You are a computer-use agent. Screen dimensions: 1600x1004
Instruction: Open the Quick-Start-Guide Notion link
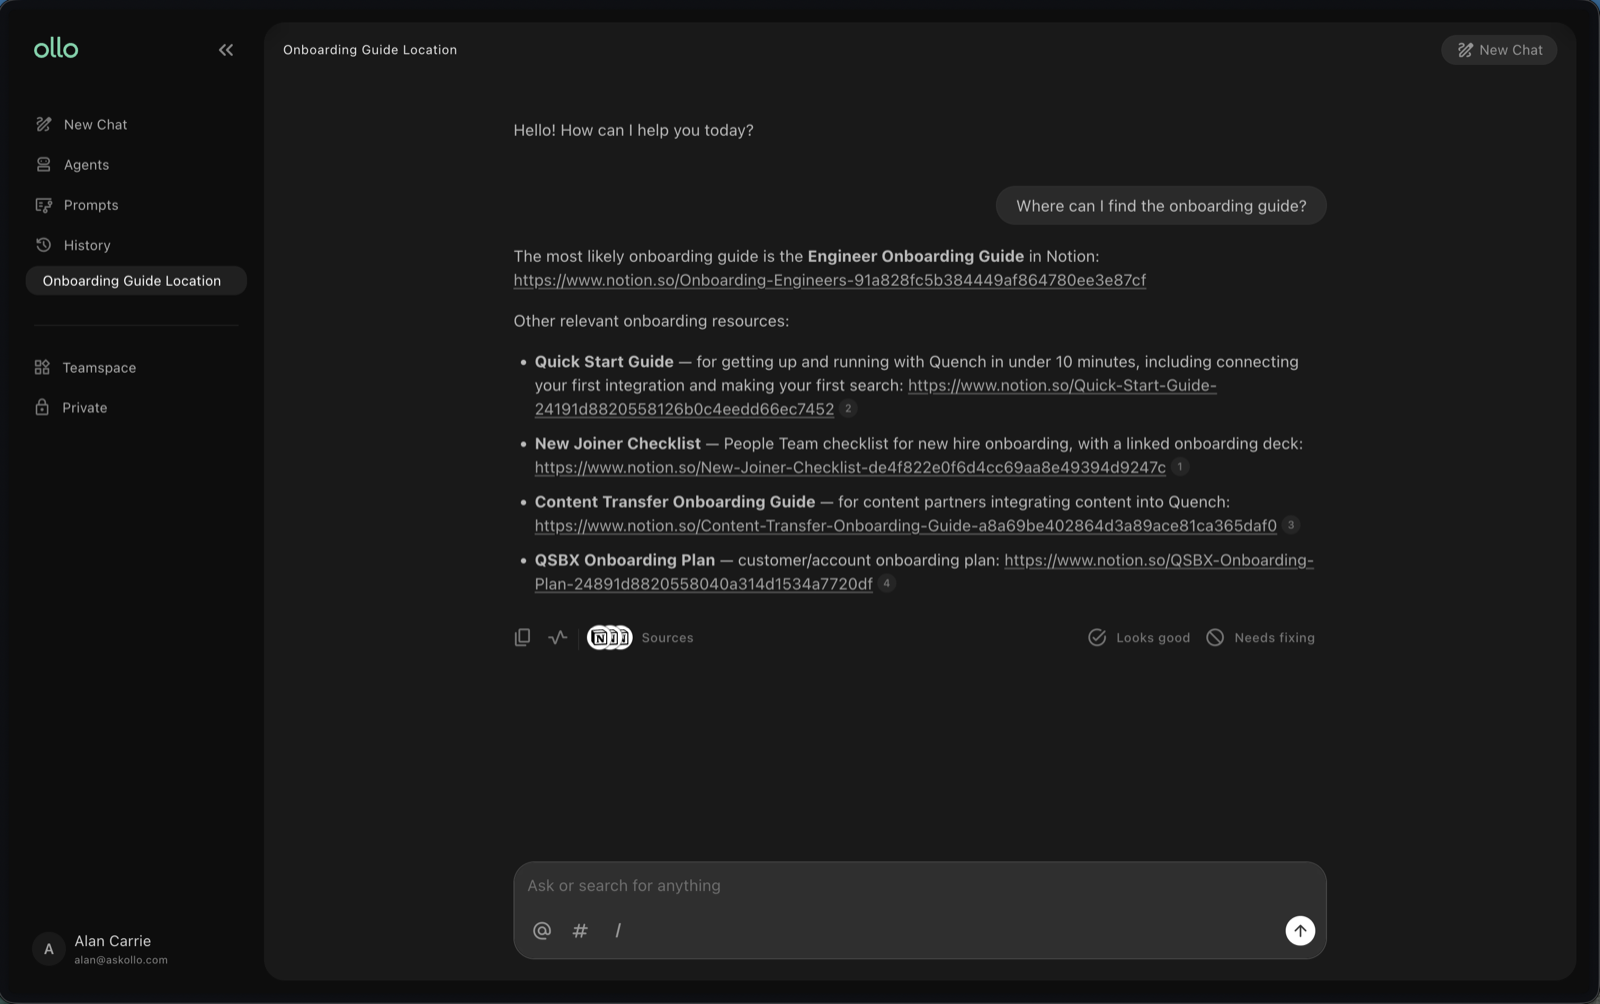coord(1062,385)
